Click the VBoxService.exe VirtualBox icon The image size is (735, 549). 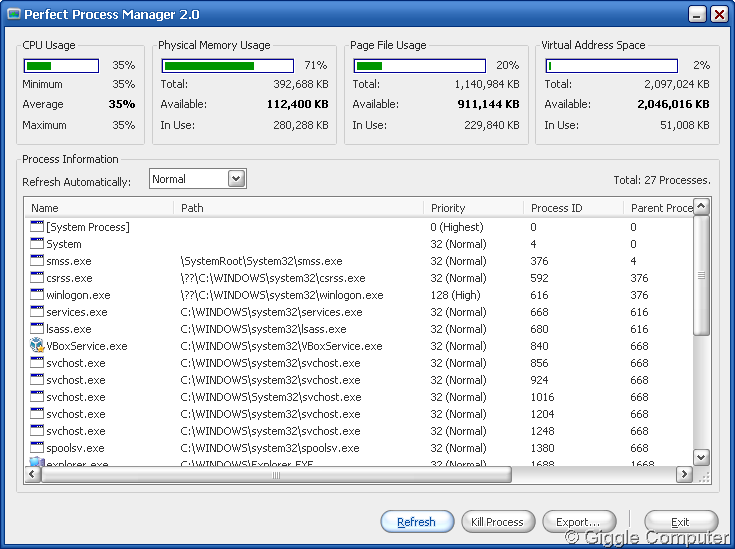pos(37,346)
